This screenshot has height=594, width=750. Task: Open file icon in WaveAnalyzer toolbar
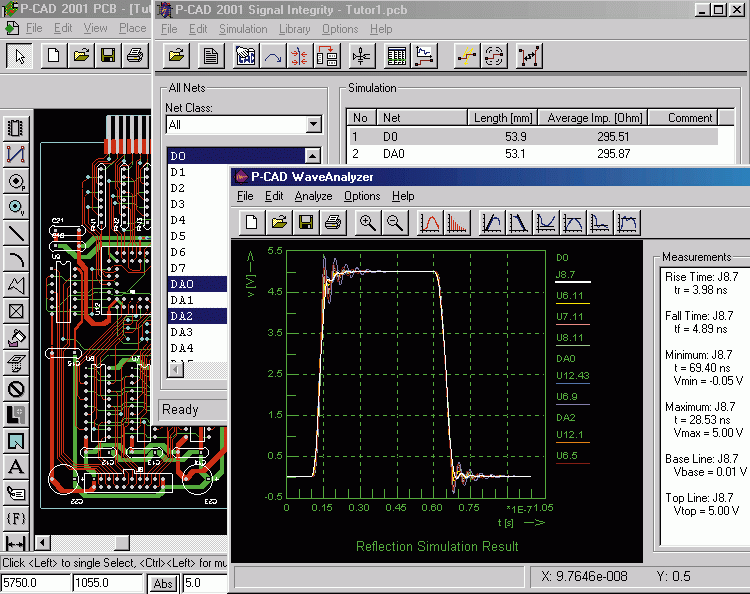pyautogui.click(x=279, y=223)
